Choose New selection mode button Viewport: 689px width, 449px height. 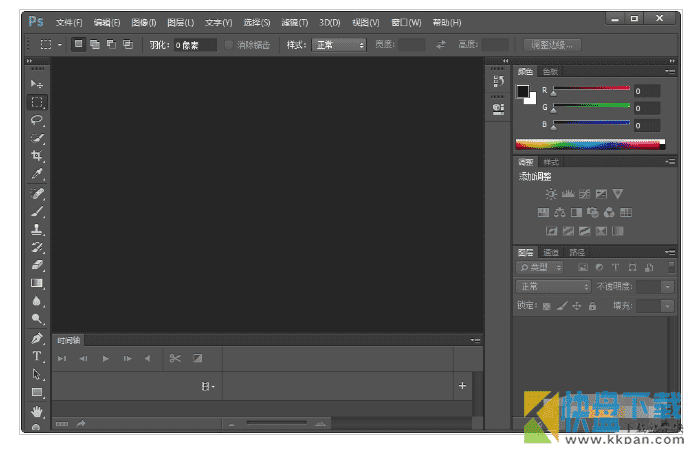coord(78,44)
